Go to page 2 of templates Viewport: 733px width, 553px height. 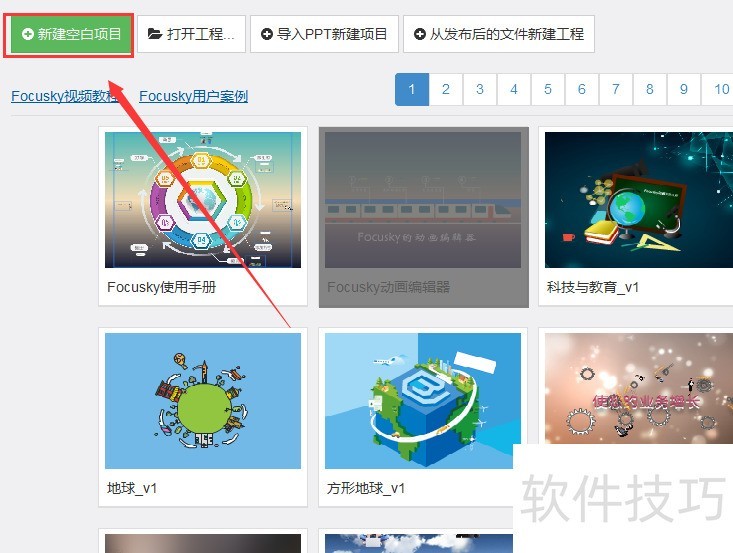click(446, 89)
